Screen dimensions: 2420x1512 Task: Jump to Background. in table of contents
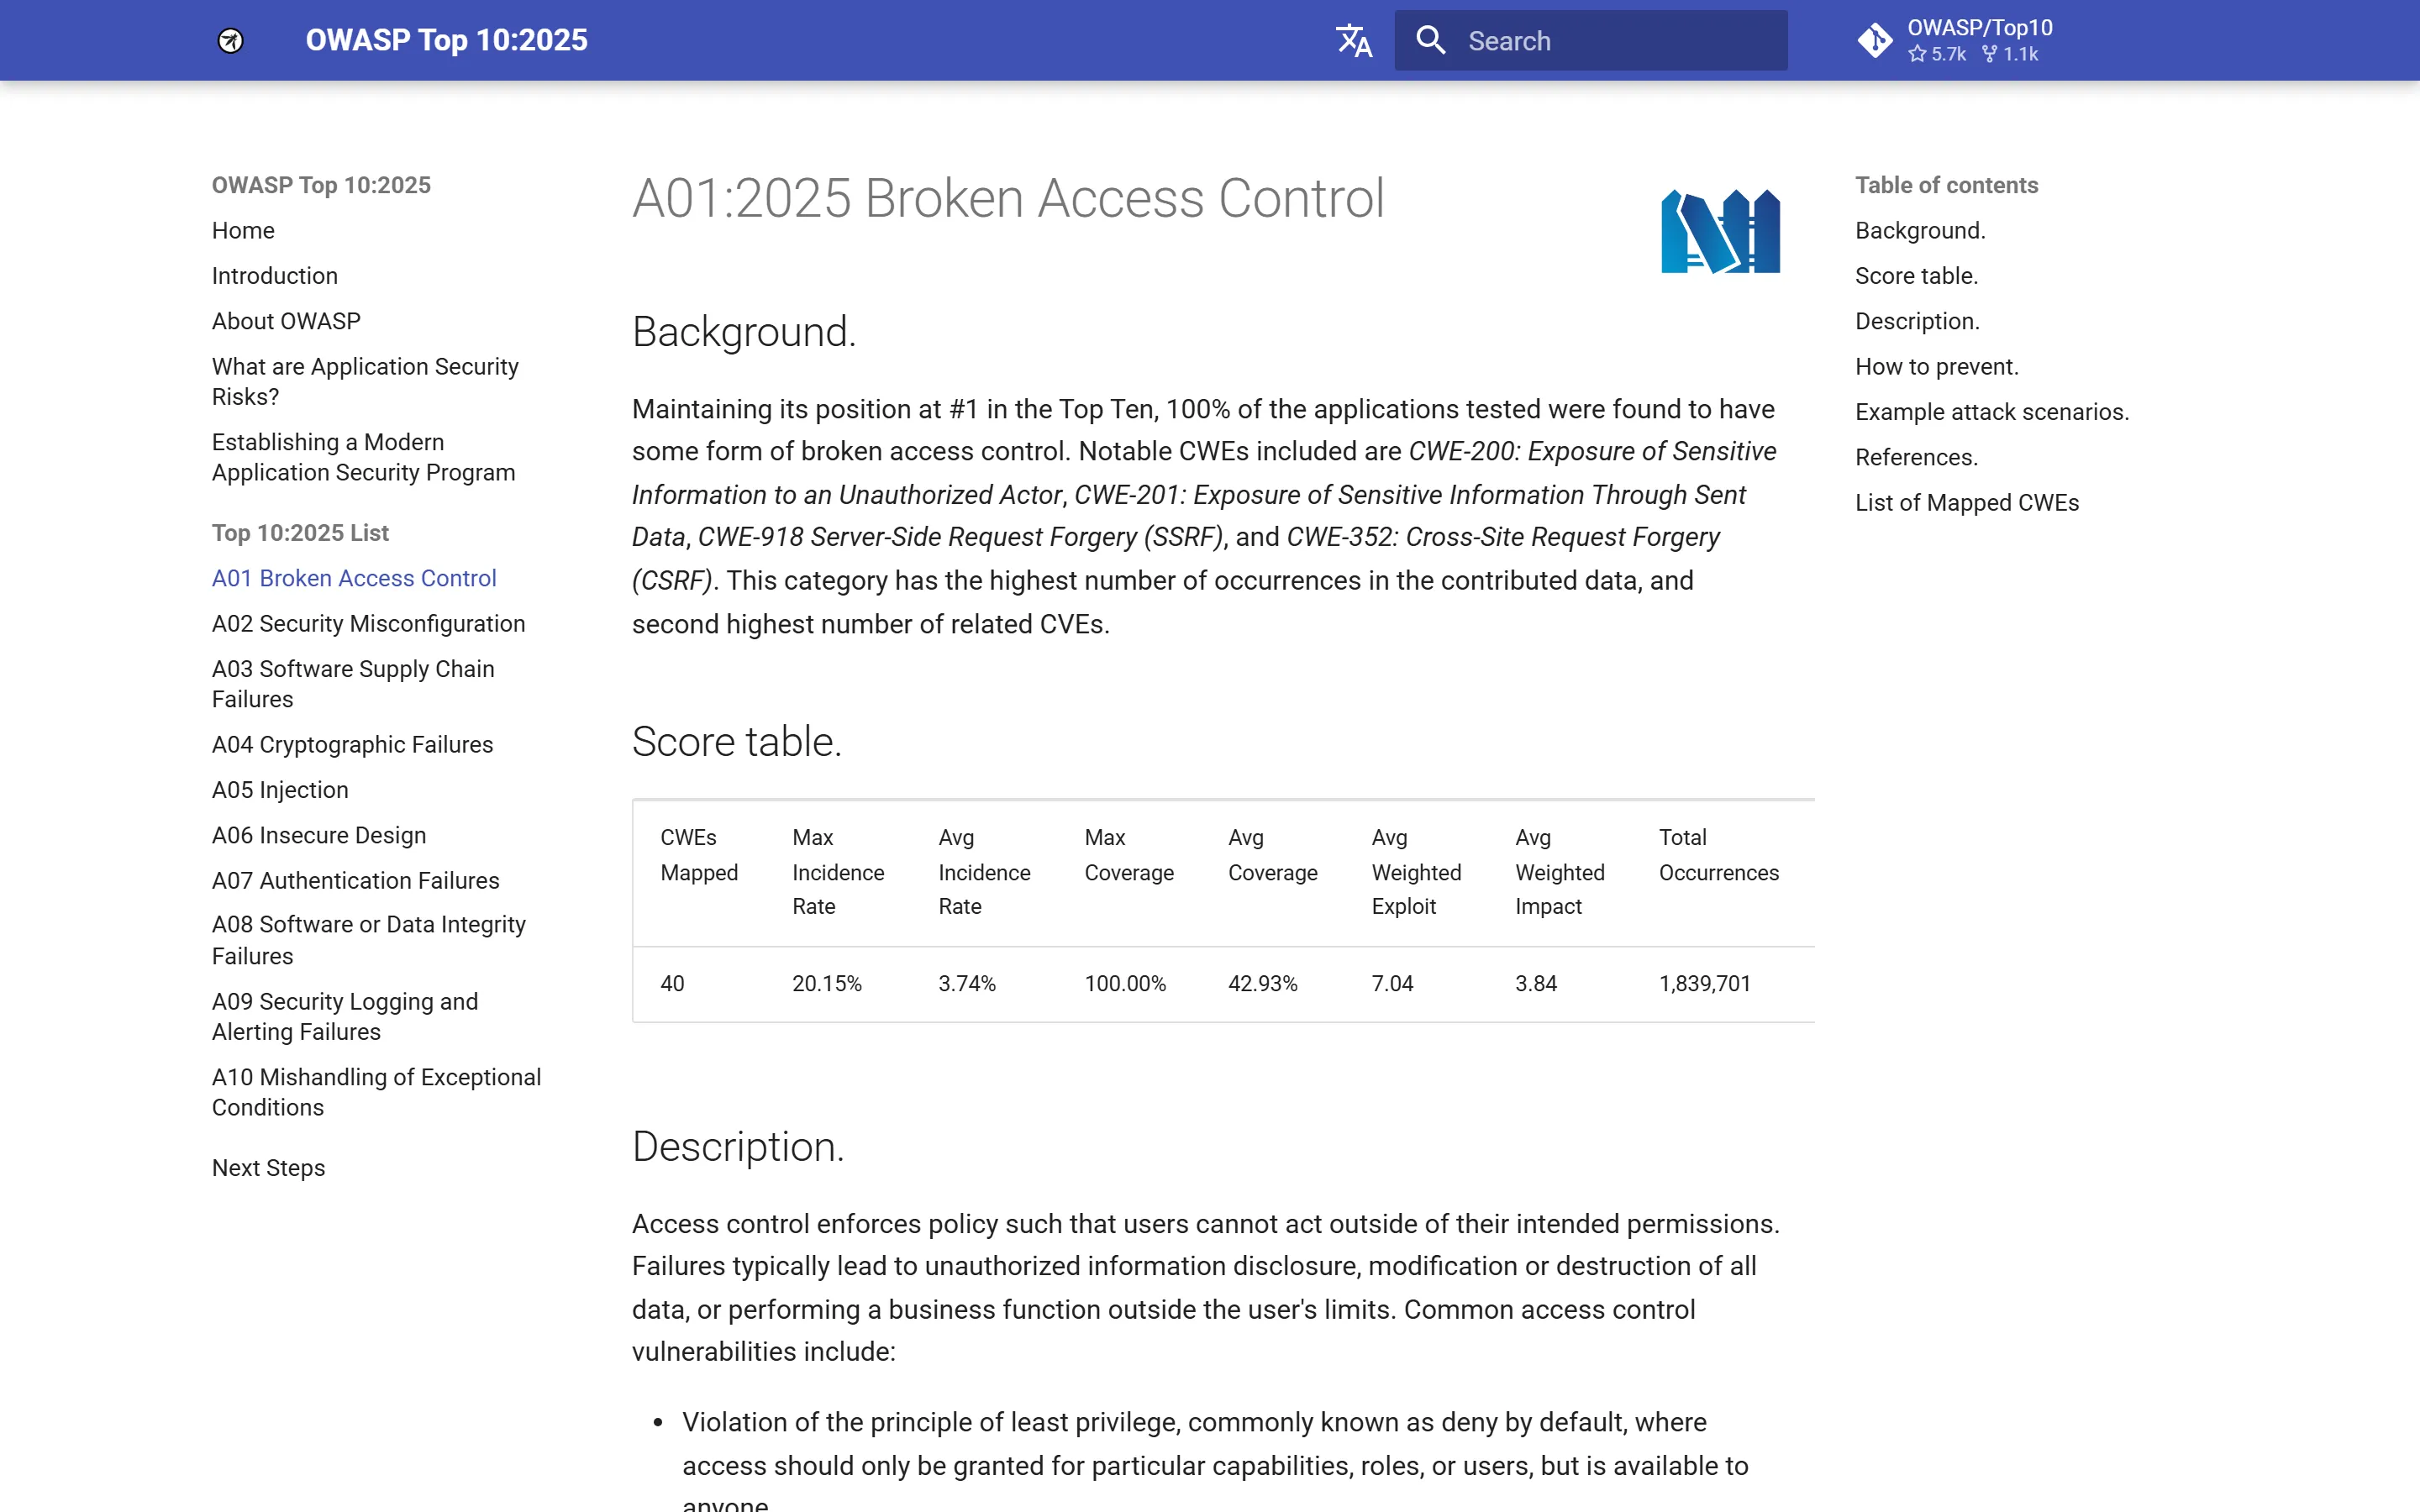click(1920, 230)
